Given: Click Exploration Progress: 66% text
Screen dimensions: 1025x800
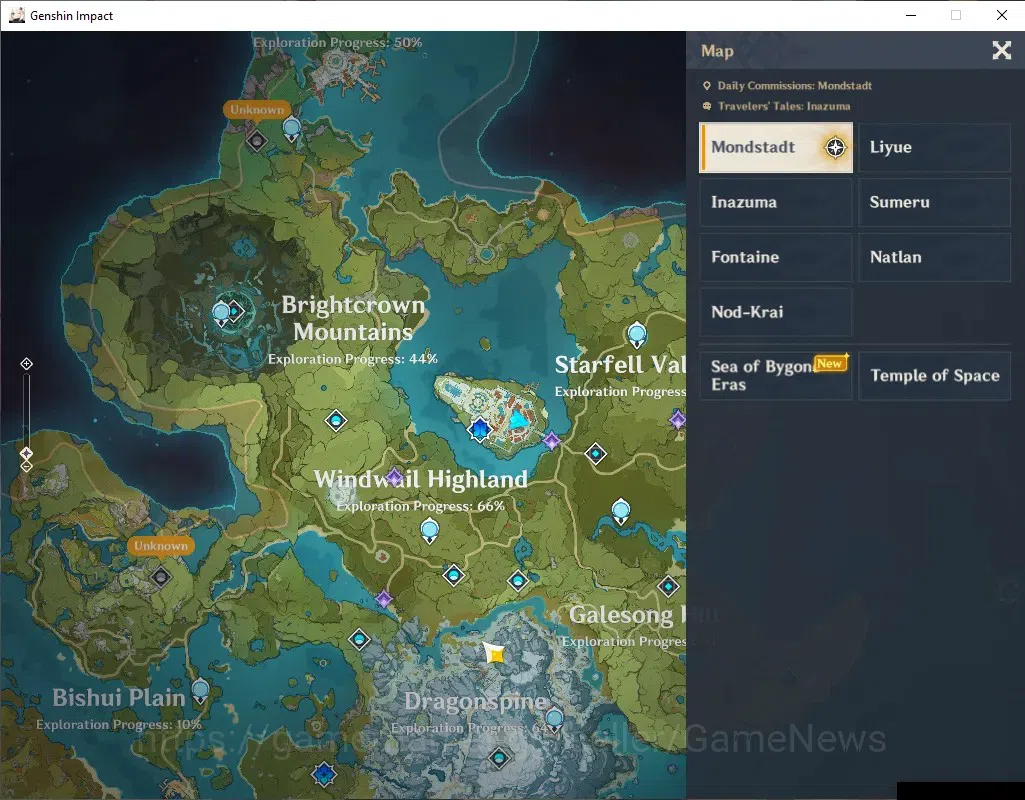Looking at the screenshot, I should coord(420,506).
